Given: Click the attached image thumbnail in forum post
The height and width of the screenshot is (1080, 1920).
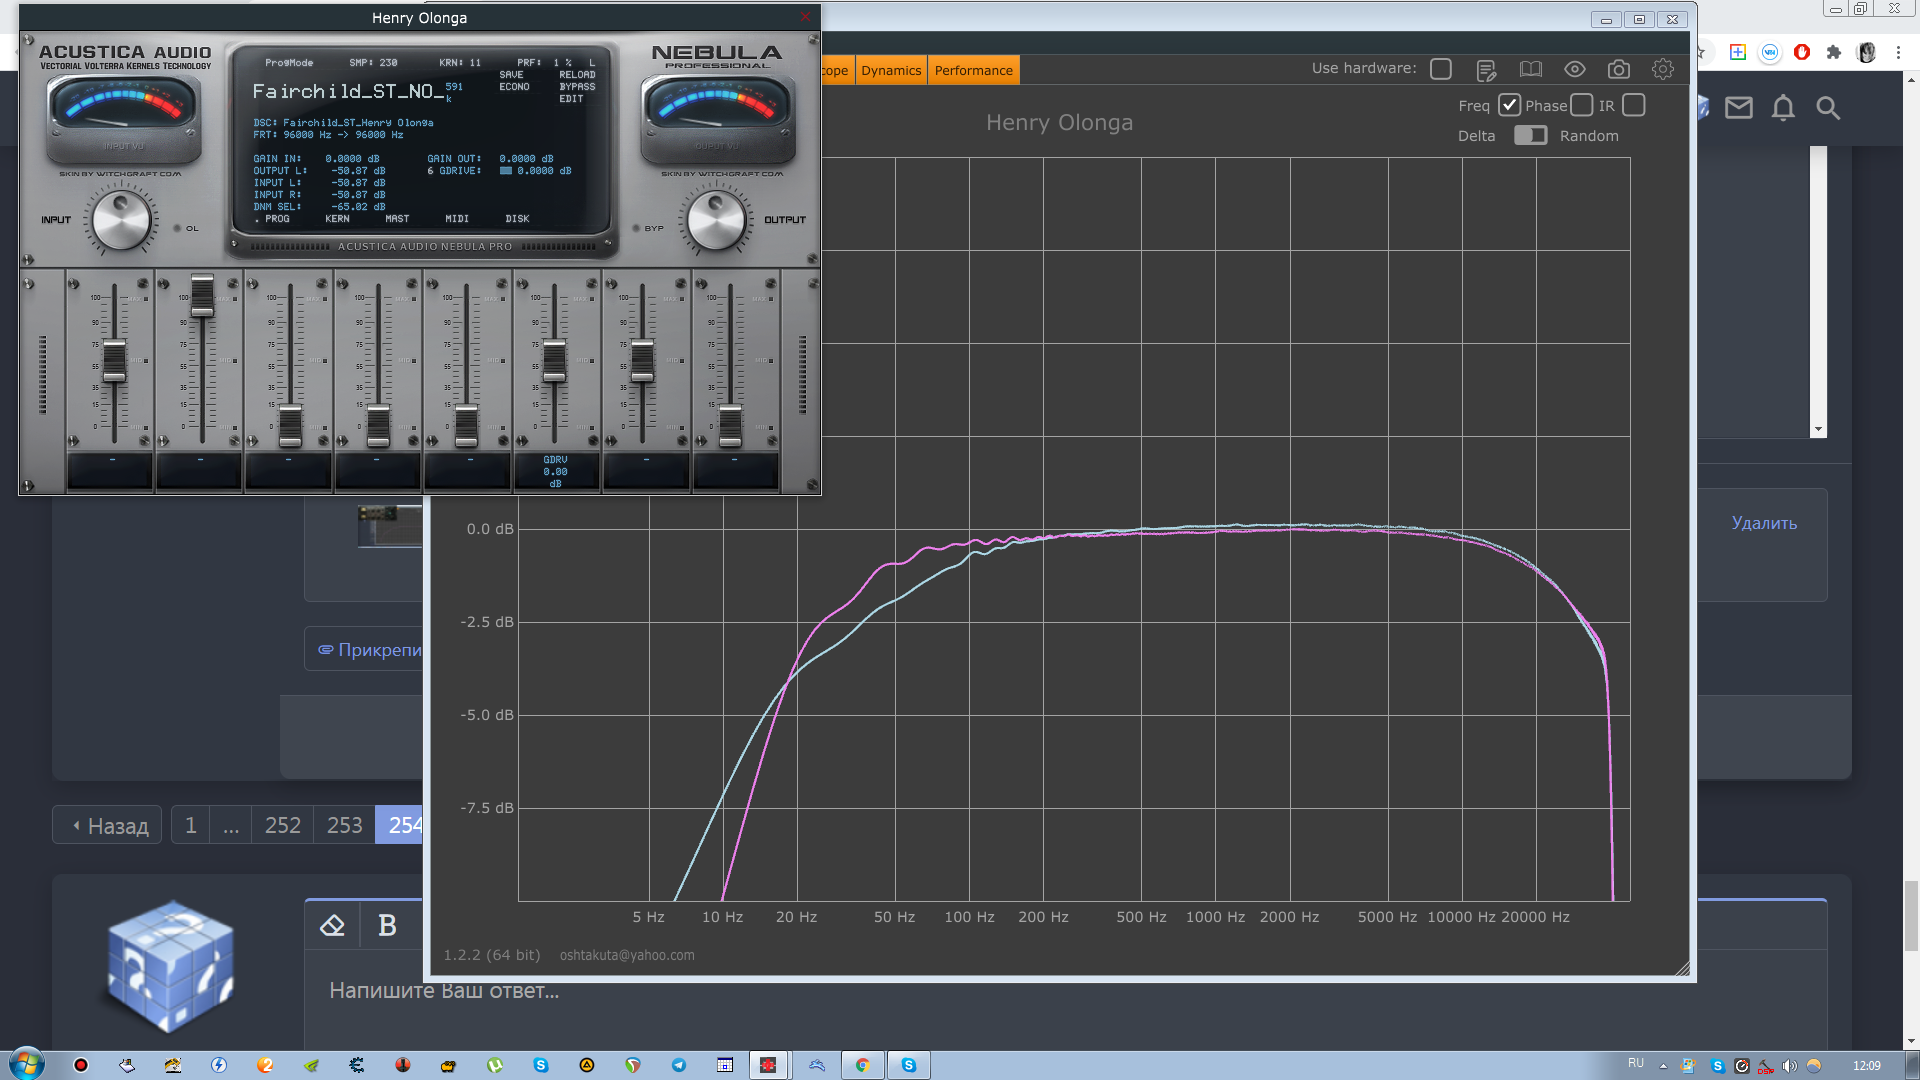Looking at the screenshot, I should 390,526.
